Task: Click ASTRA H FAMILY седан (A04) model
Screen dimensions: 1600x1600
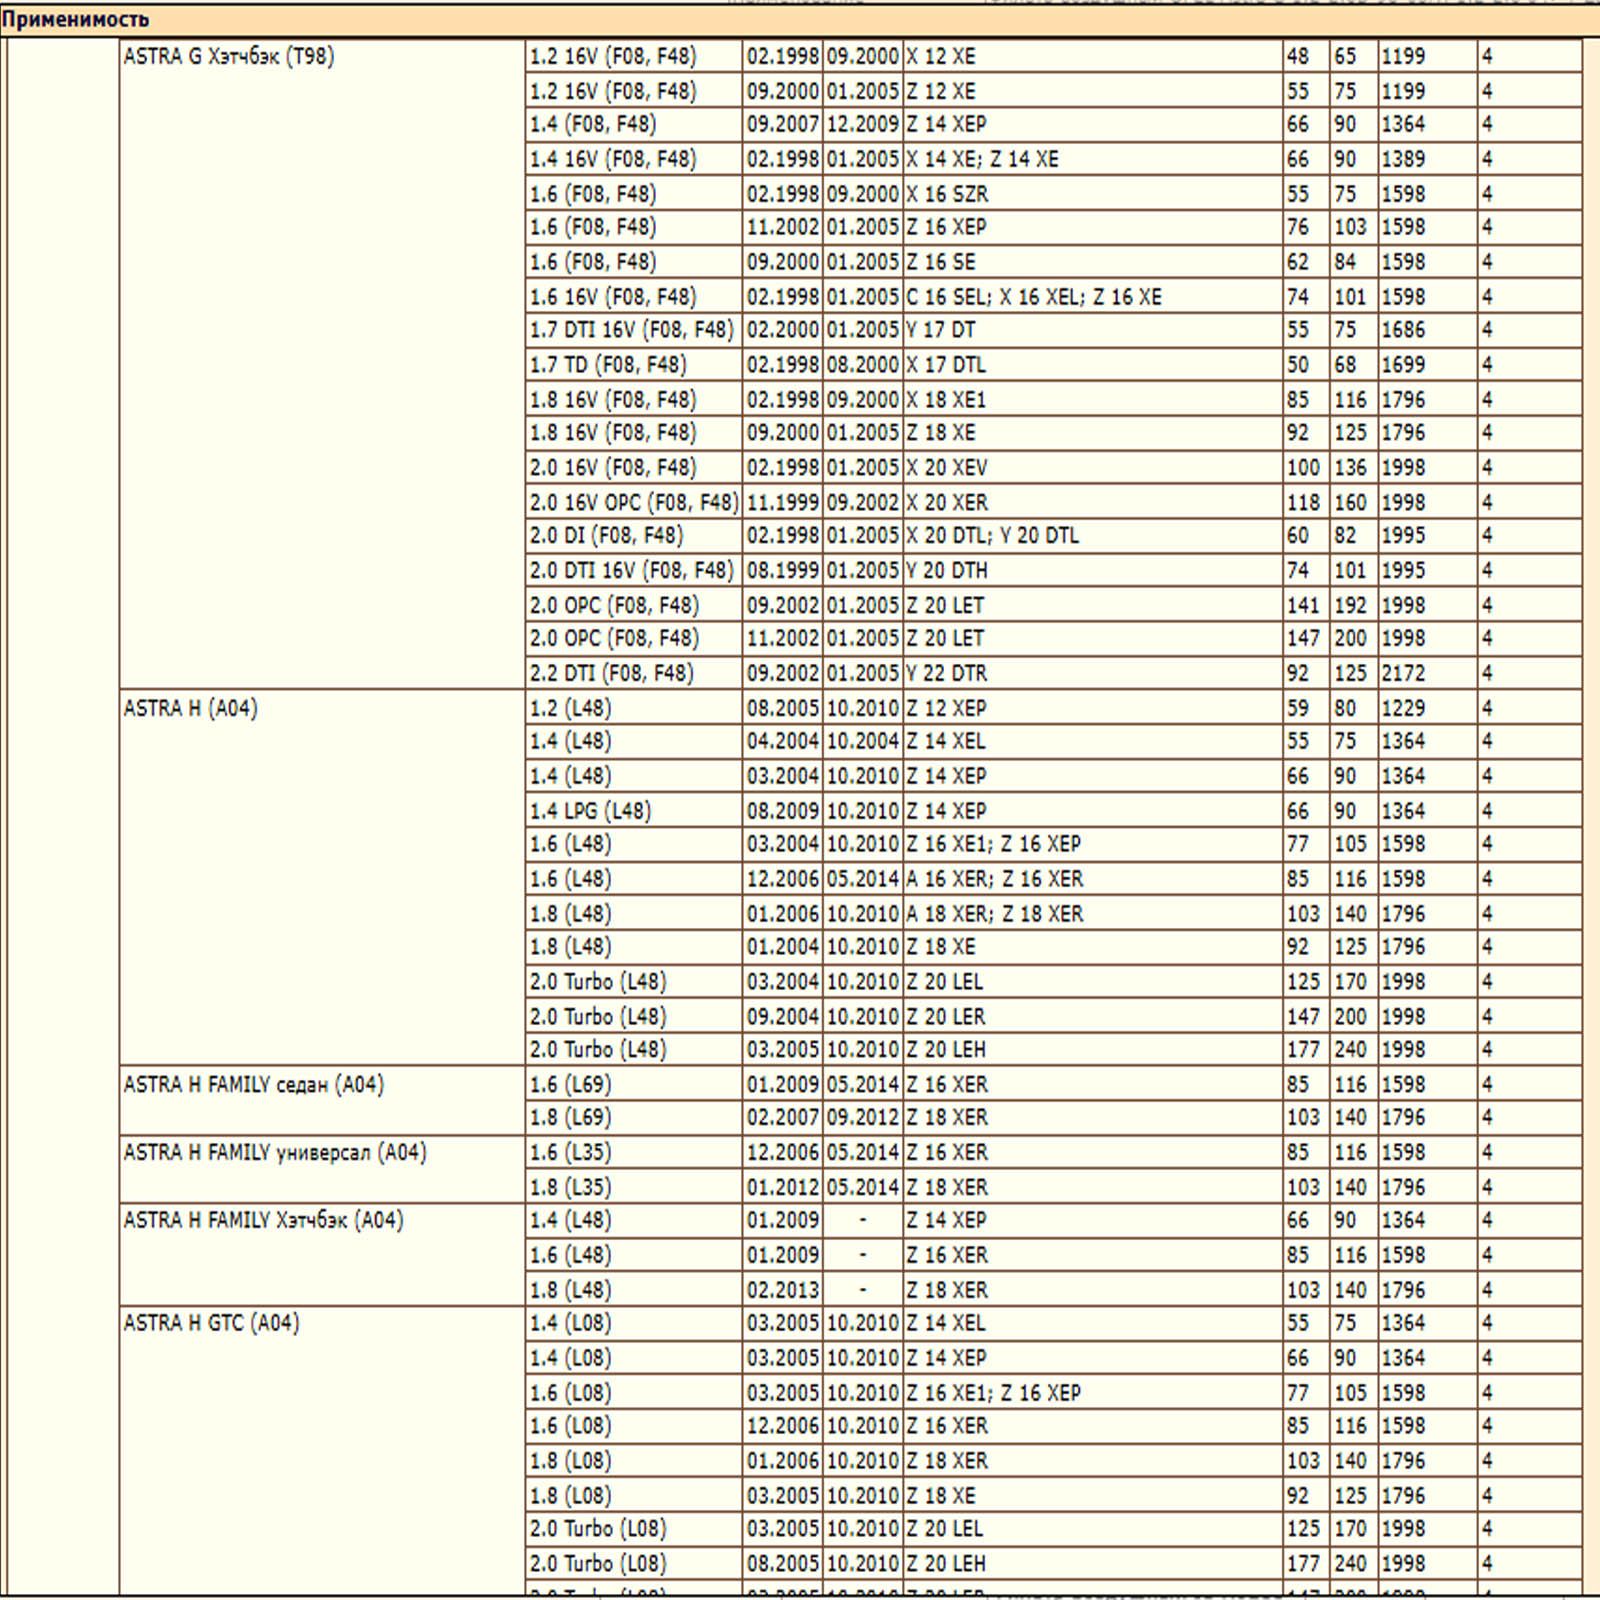Action: tap(254, 1085)
